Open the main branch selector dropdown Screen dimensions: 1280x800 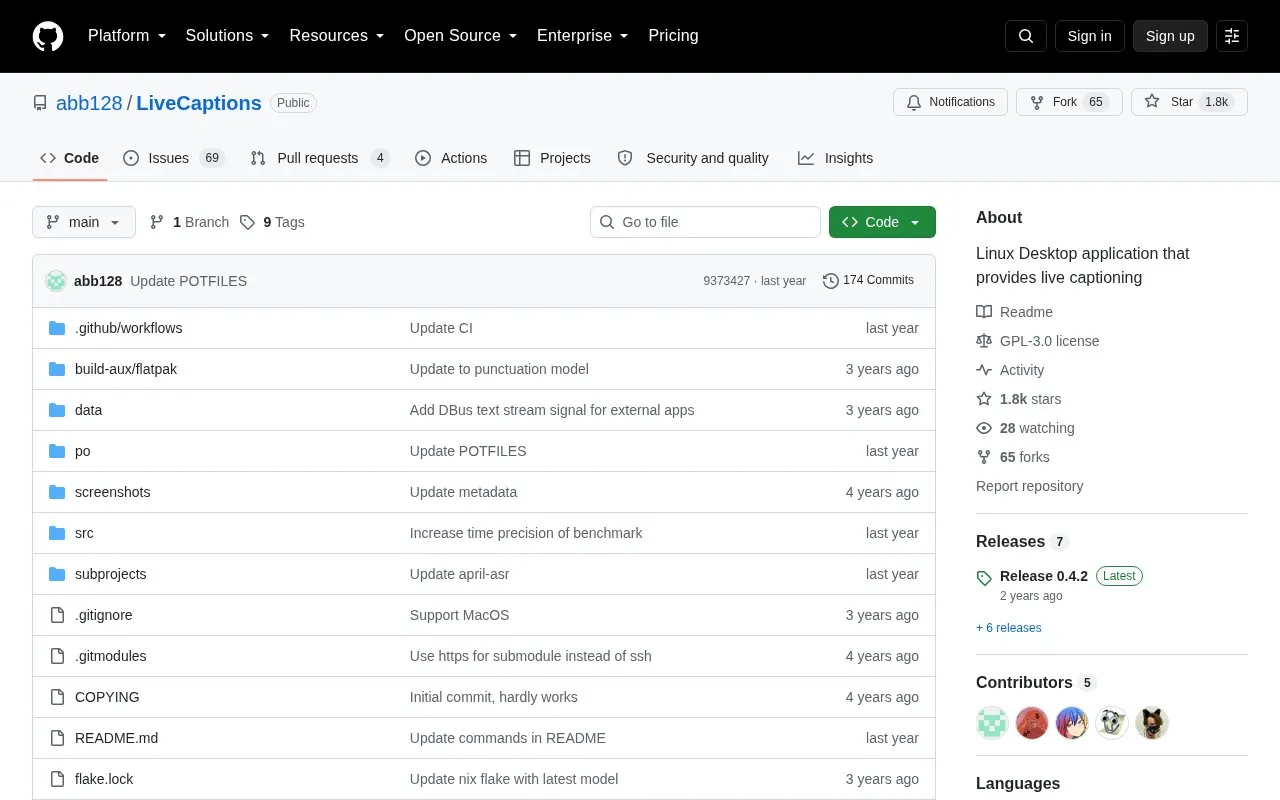(x=84, y=222)
